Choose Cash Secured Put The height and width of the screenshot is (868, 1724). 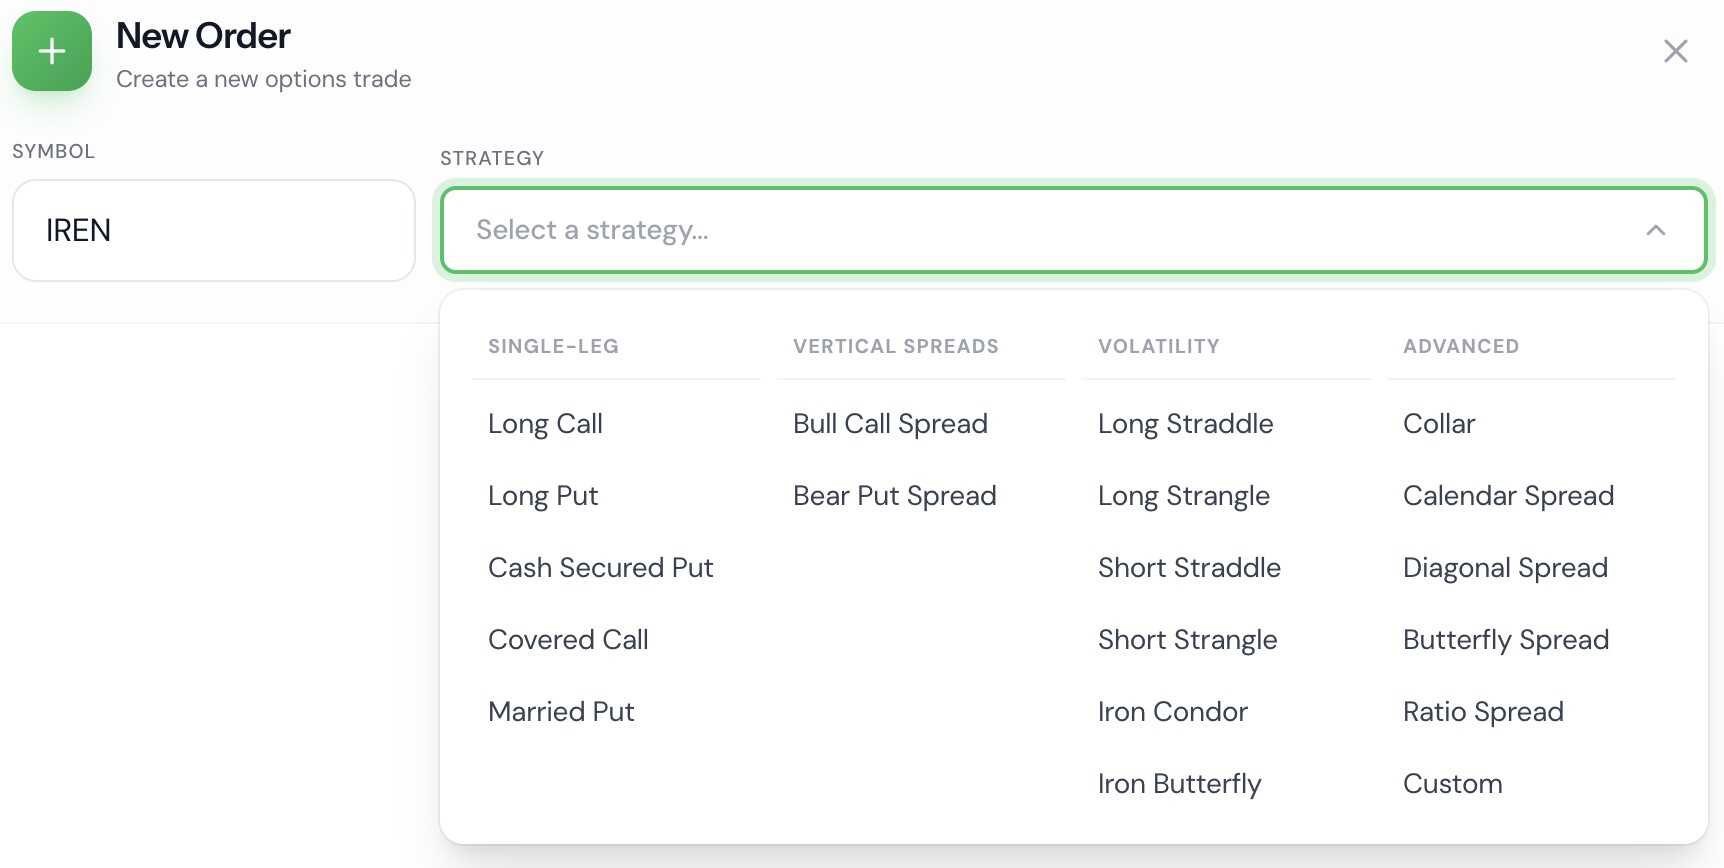(601, 567)
